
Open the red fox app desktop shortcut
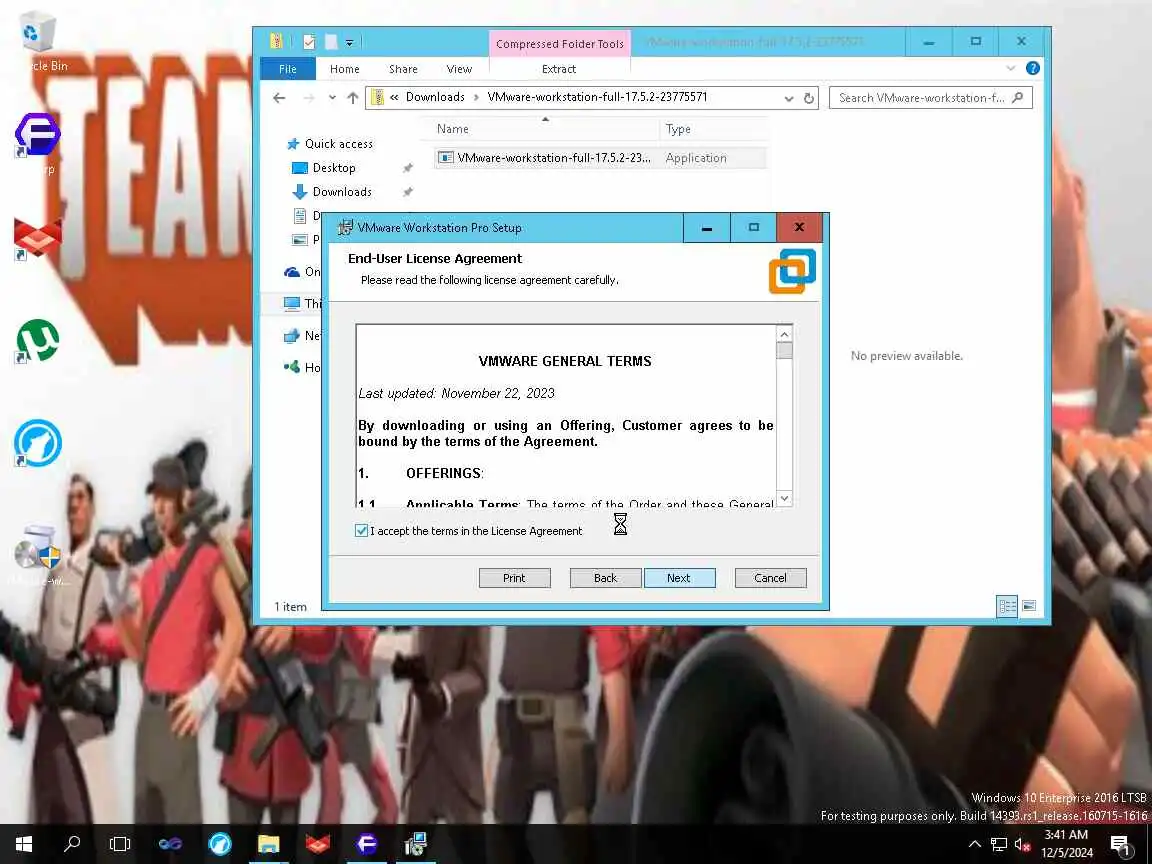click(37, 238)
